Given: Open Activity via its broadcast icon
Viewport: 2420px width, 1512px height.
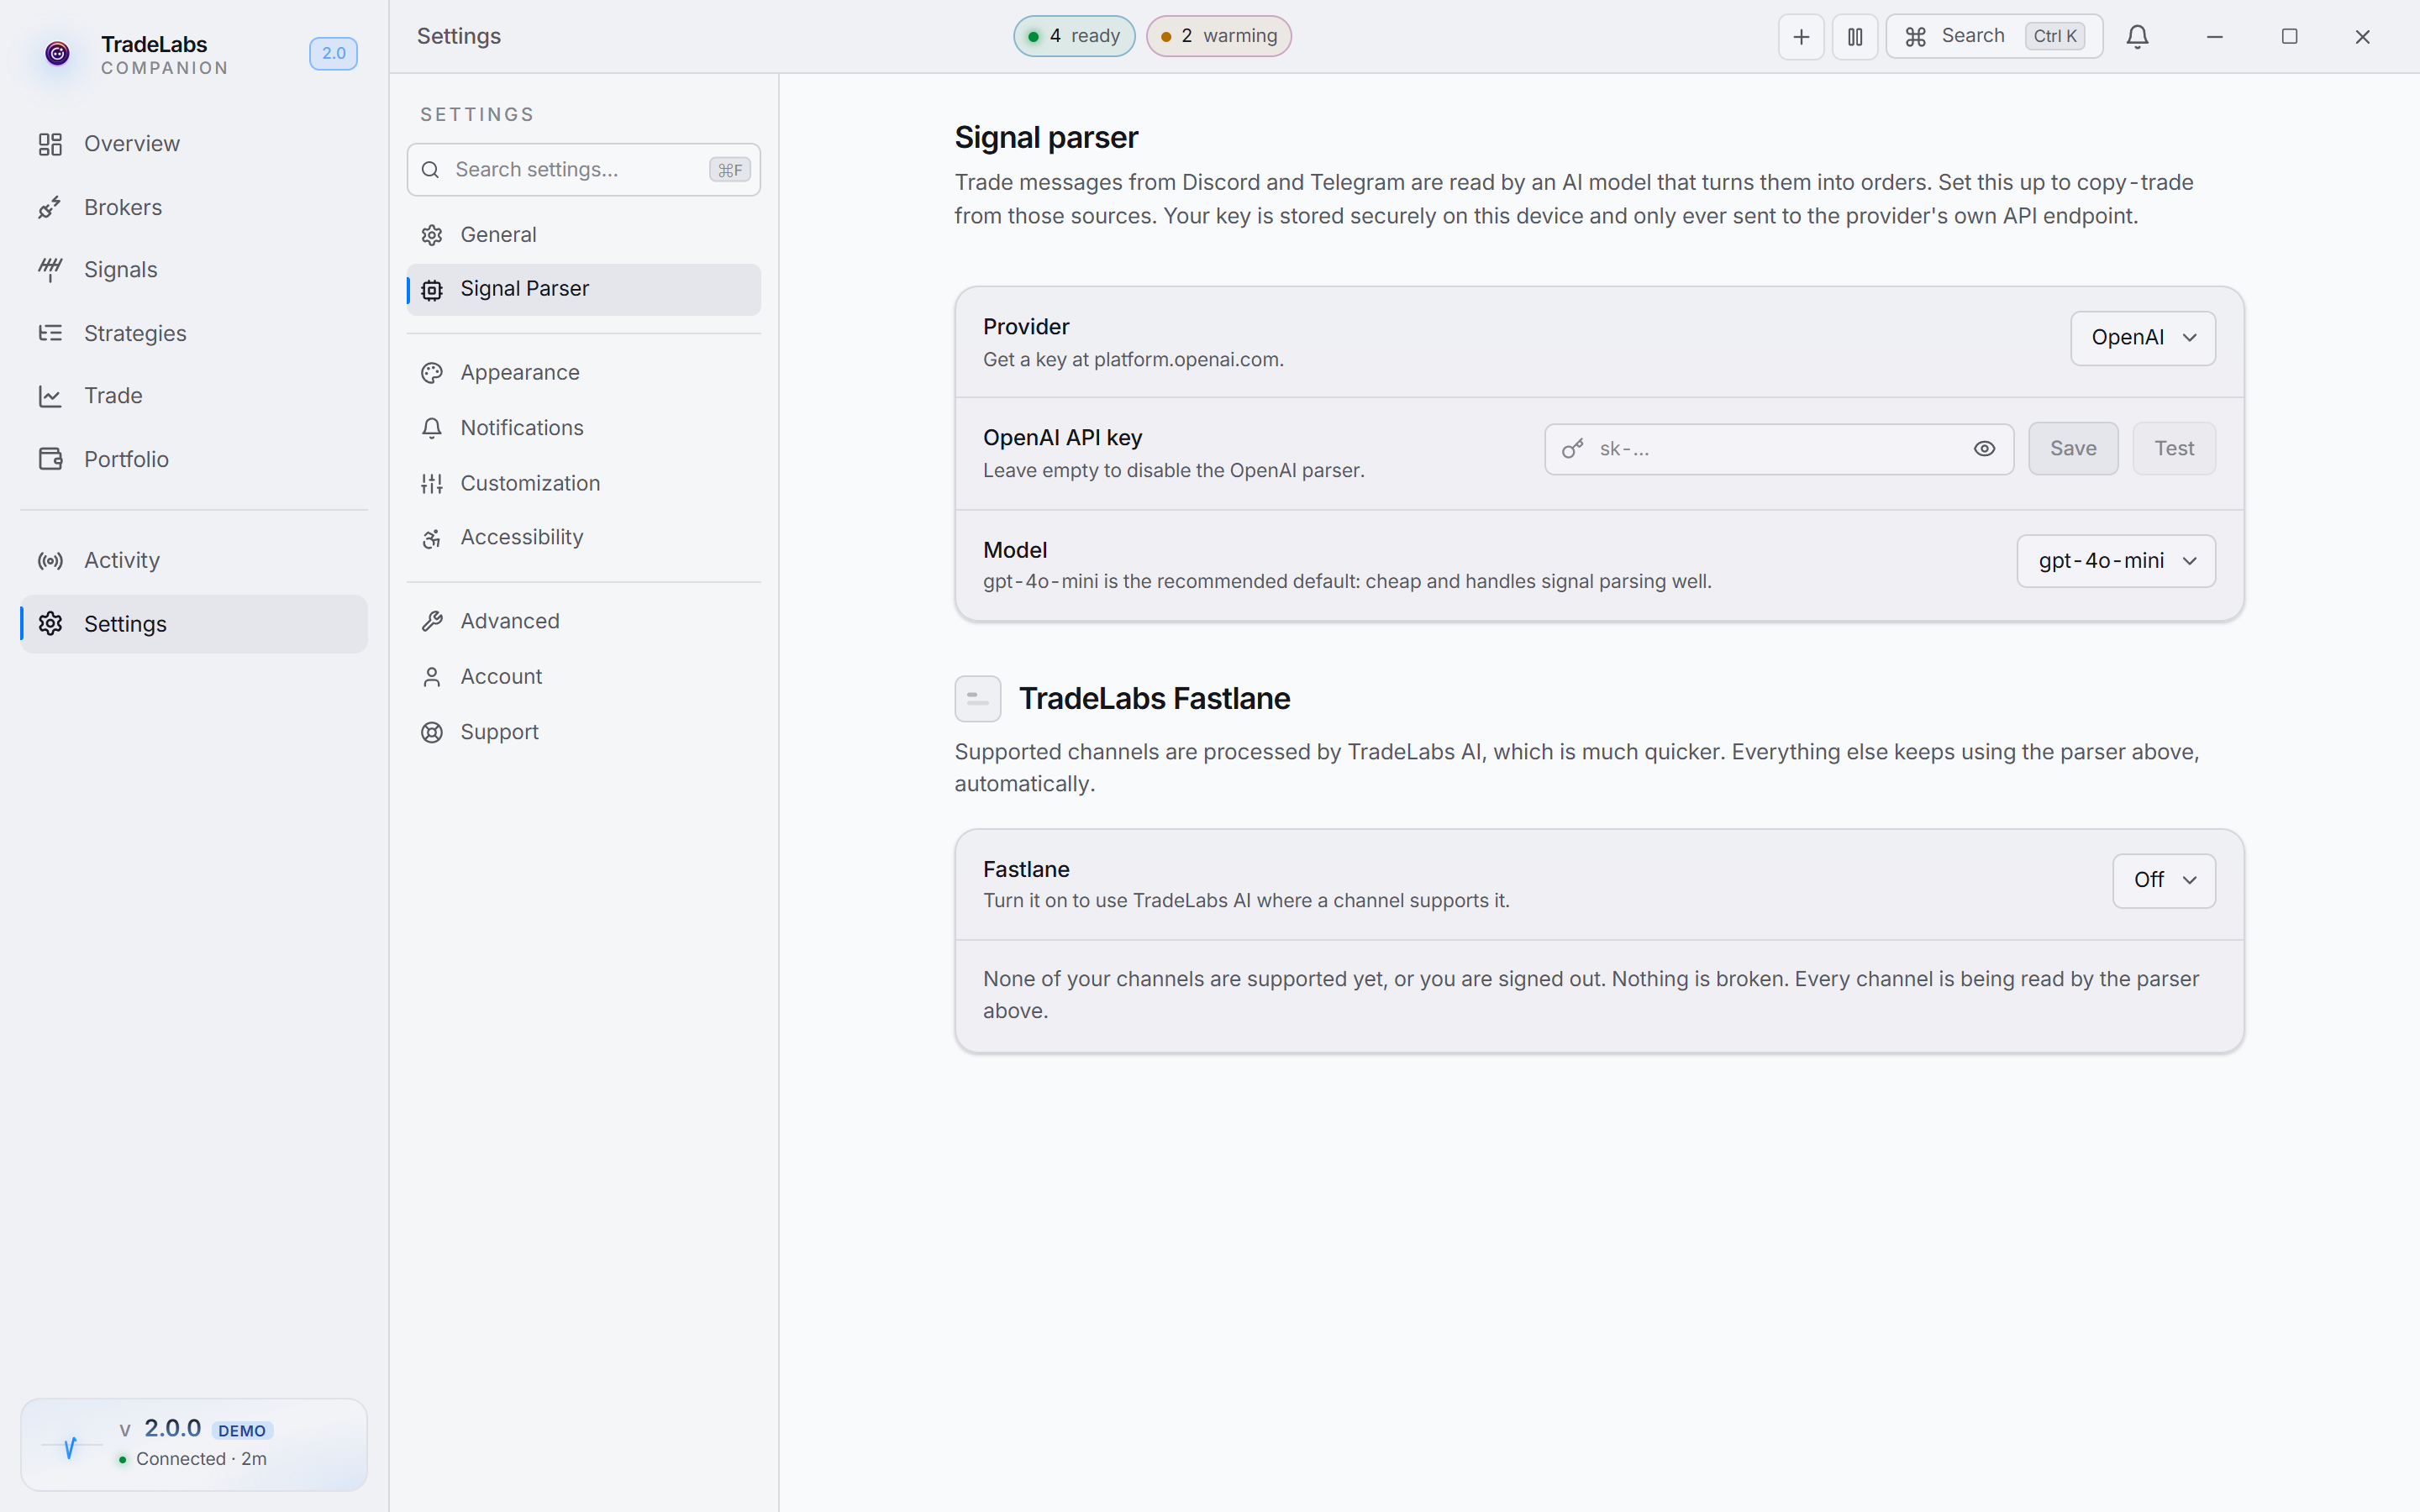Looking at the screenshot, I should [50, 560].
